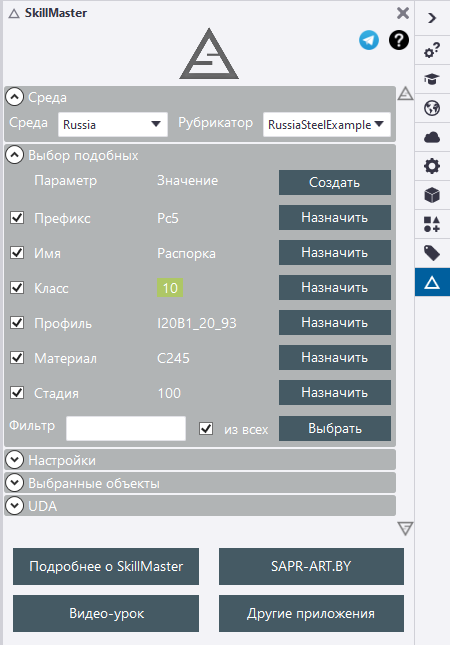Screen dimensions: 450x645
Task: Click Назначить for Класс
Action: (335, 287)
